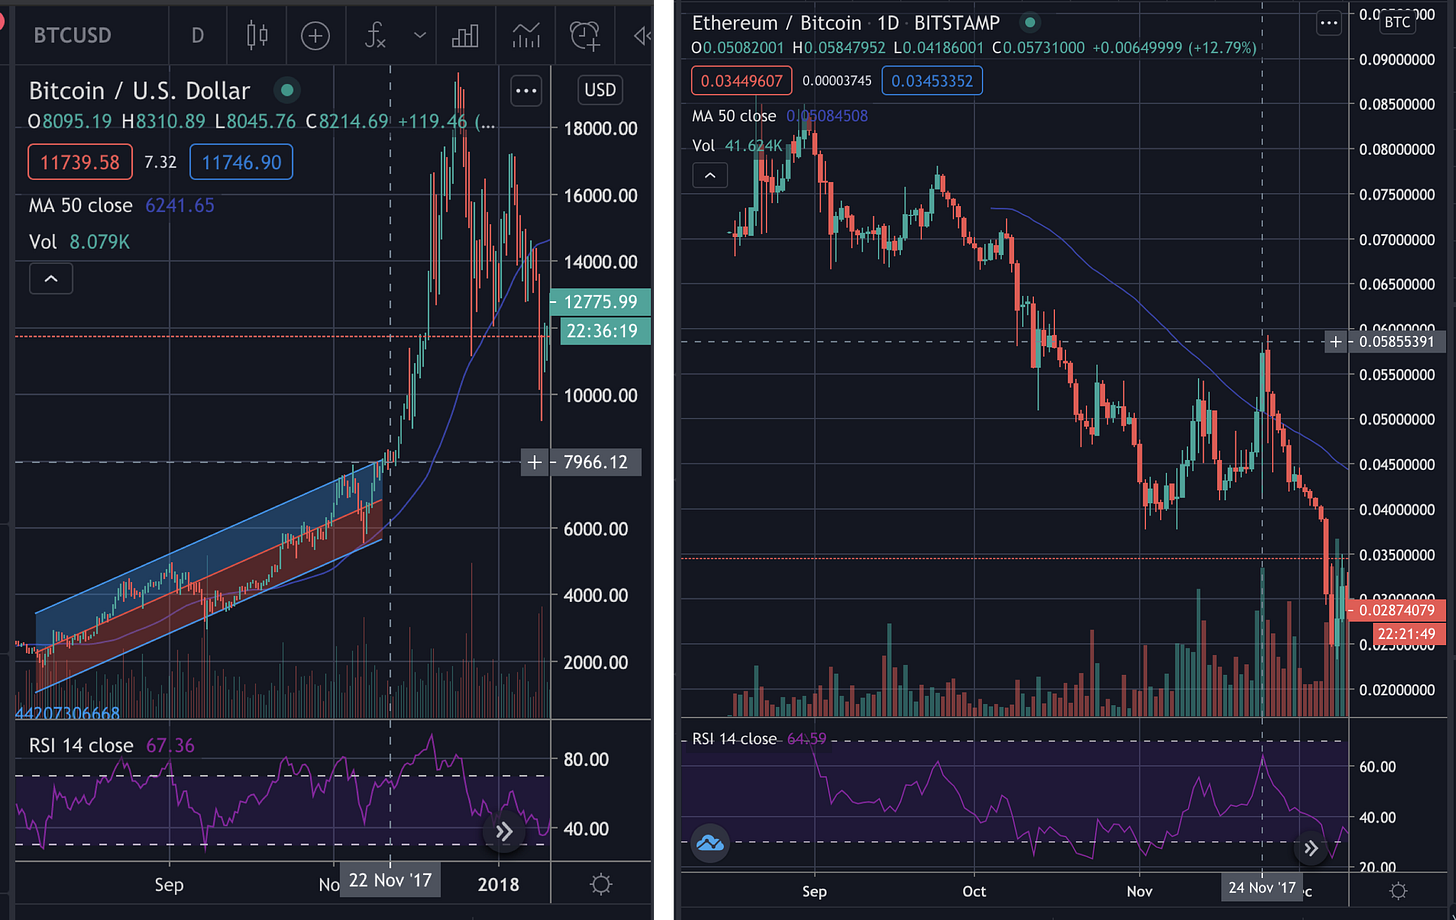Click the bar replay rewind icon
Screen dimensions: 1456x920
(642, 36)
